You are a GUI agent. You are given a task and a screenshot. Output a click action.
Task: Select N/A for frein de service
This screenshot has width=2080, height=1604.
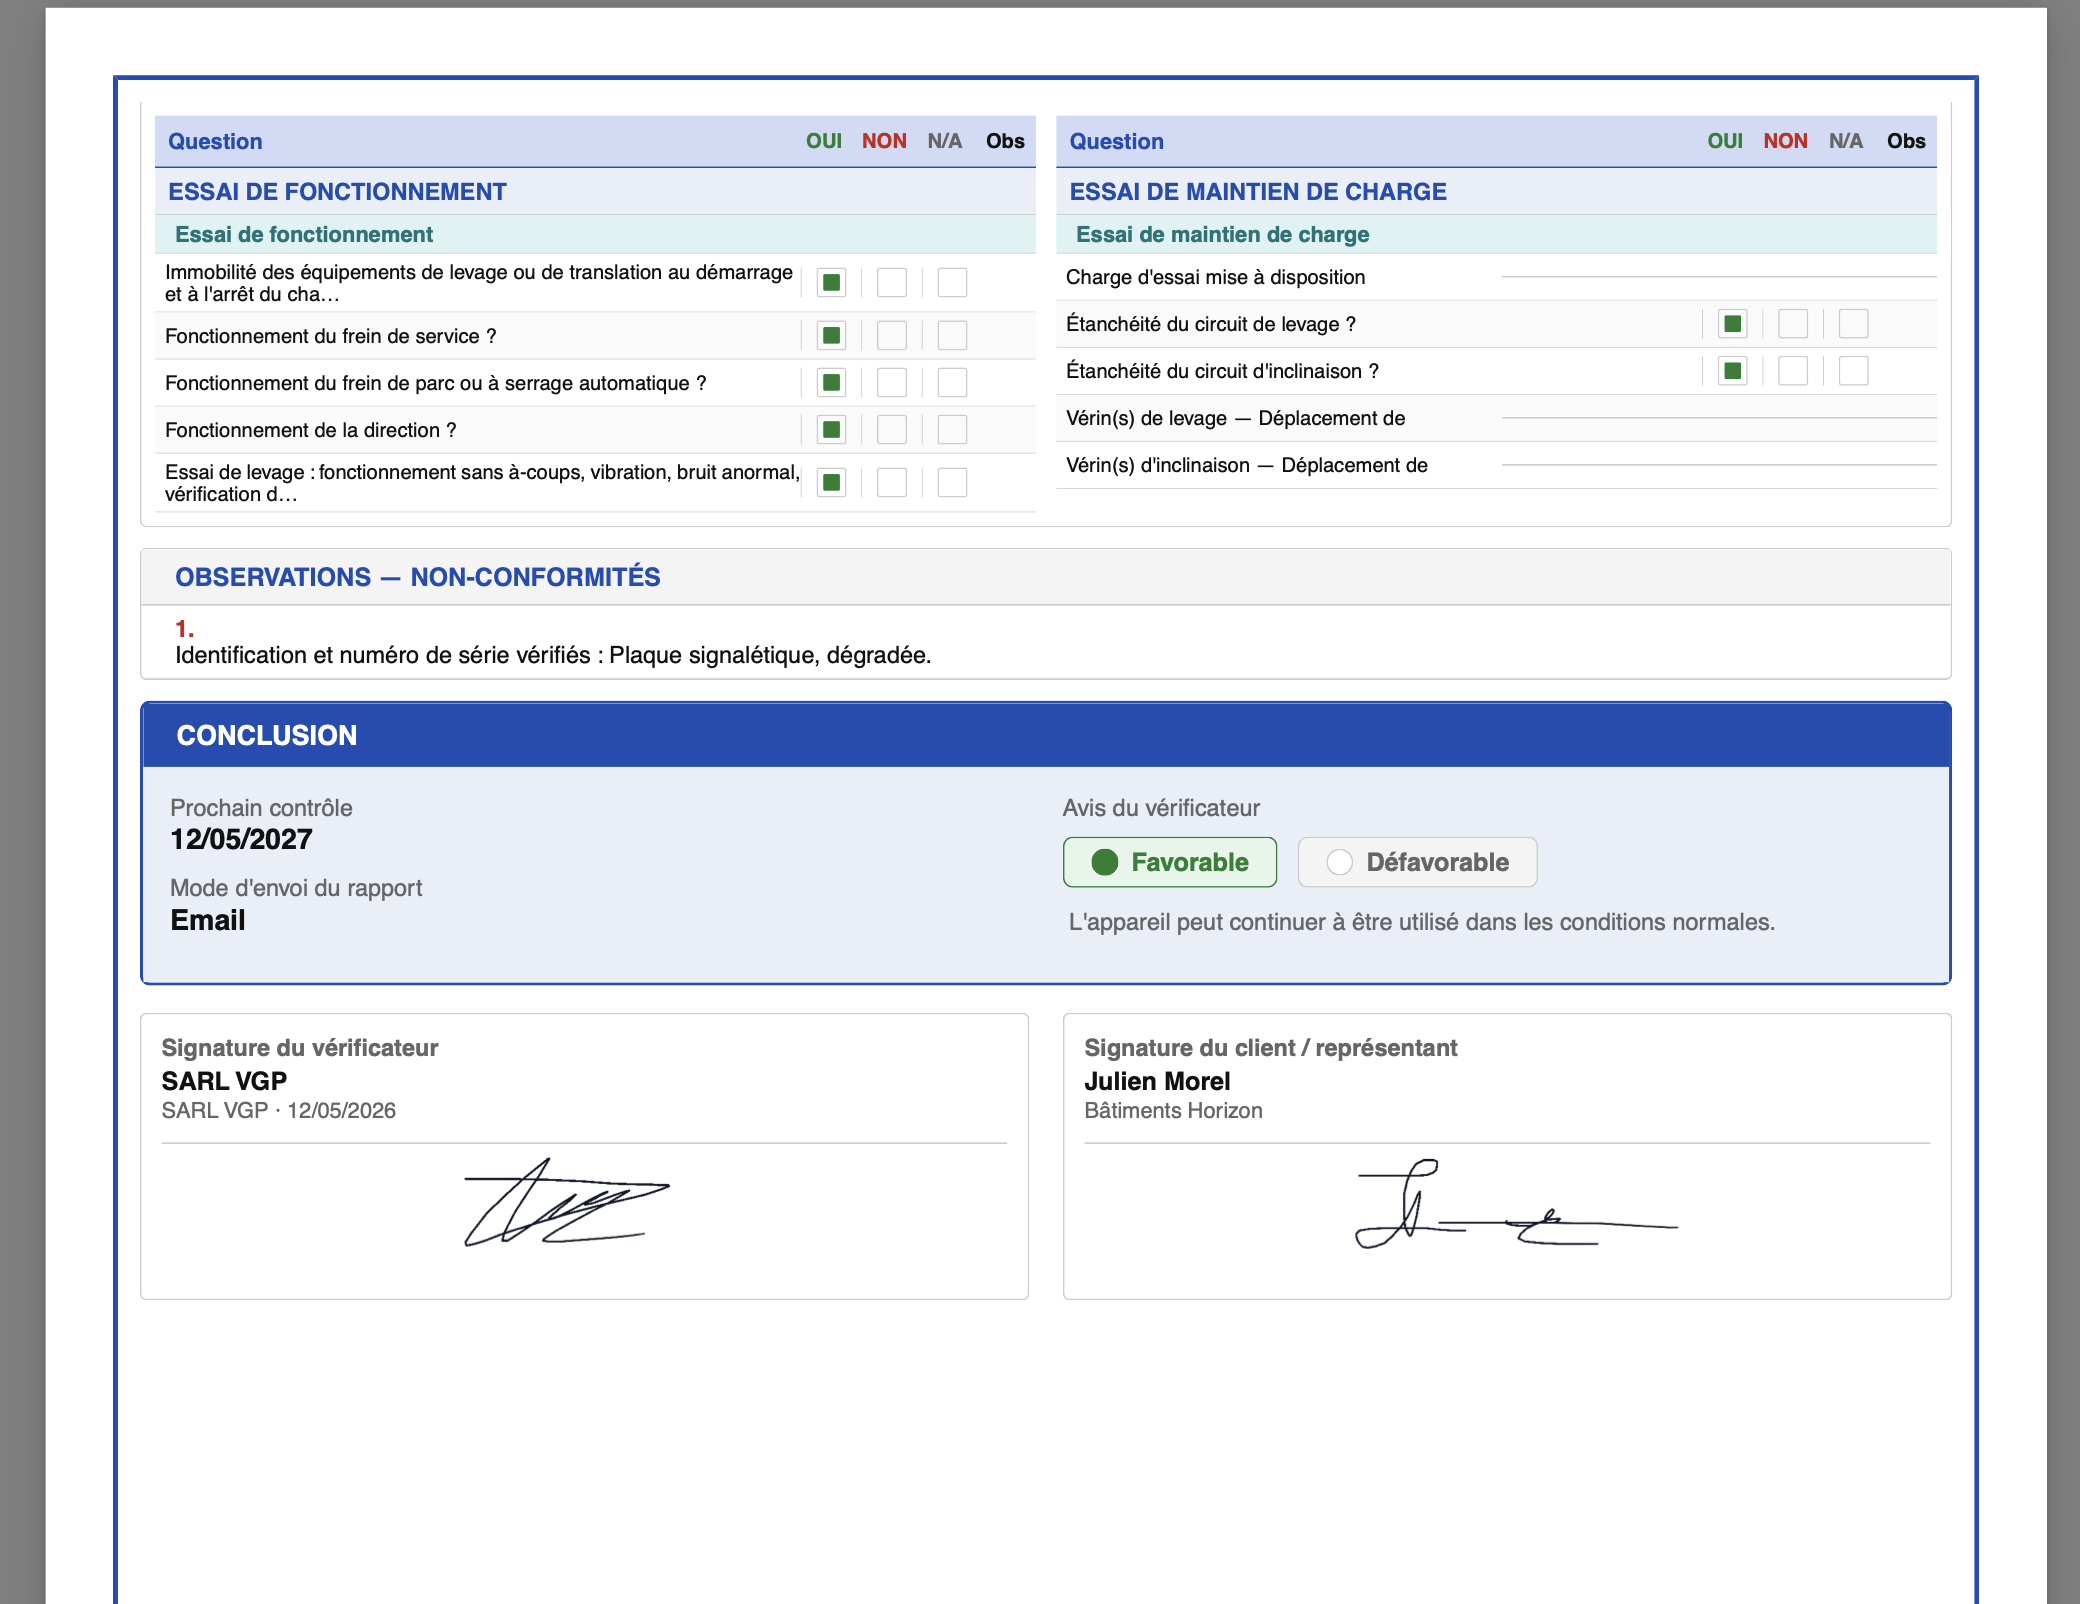click(952, 335)
